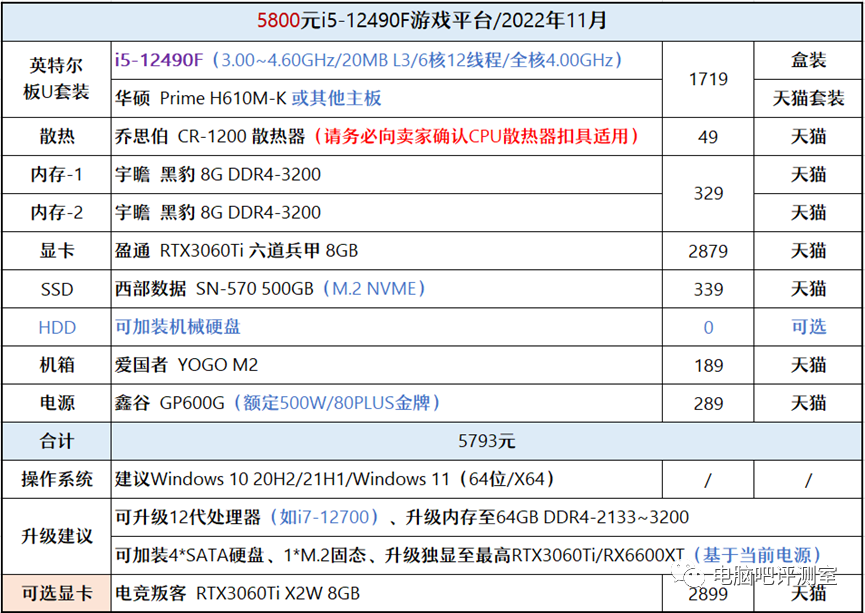Select the price "289"
The width and height of the screenshot is (865, 613).
pos(708,403)
